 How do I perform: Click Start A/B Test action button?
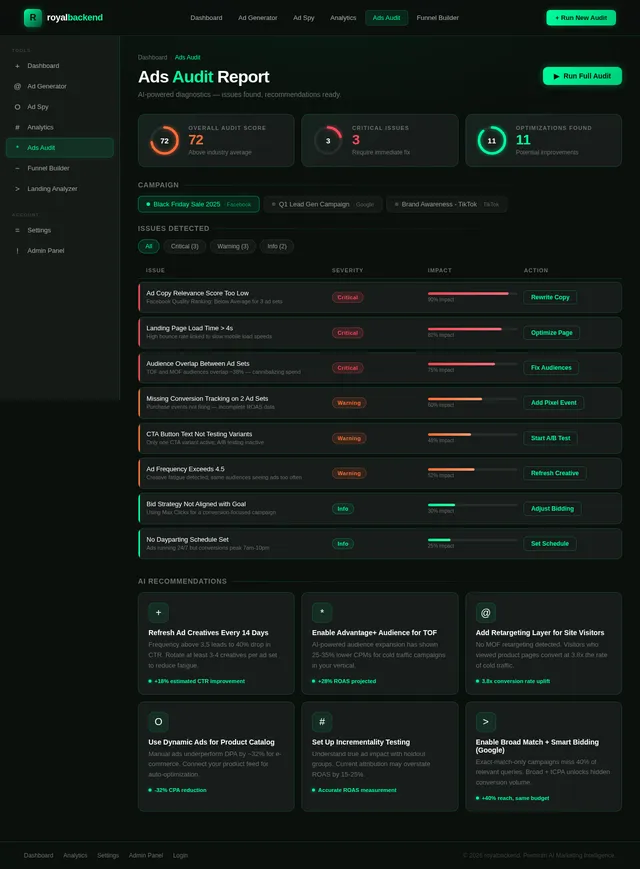coord(550,438)
